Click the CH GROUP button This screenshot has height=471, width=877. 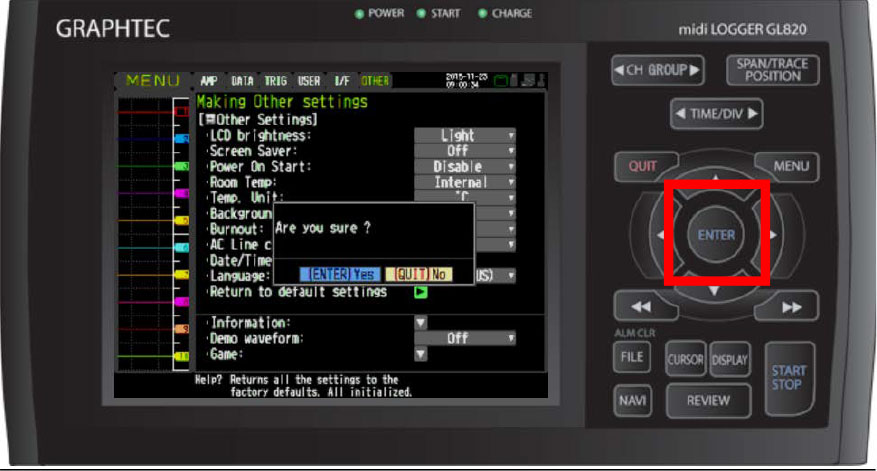[x=657, y=70]
